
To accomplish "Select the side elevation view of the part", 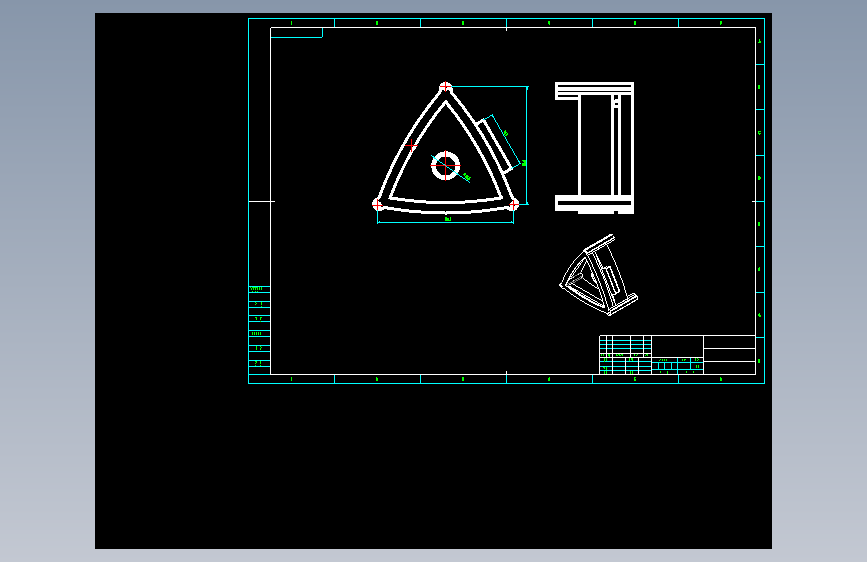I will (x=594, y=148).
